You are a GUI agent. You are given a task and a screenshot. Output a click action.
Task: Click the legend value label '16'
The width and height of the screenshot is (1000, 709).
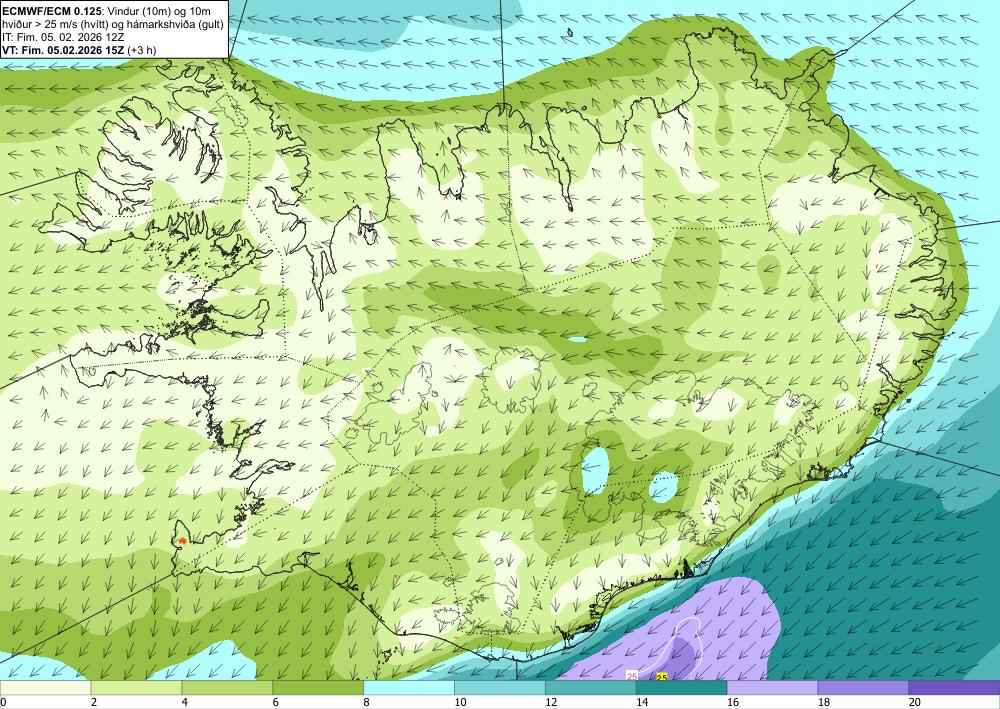coord(733,703)
